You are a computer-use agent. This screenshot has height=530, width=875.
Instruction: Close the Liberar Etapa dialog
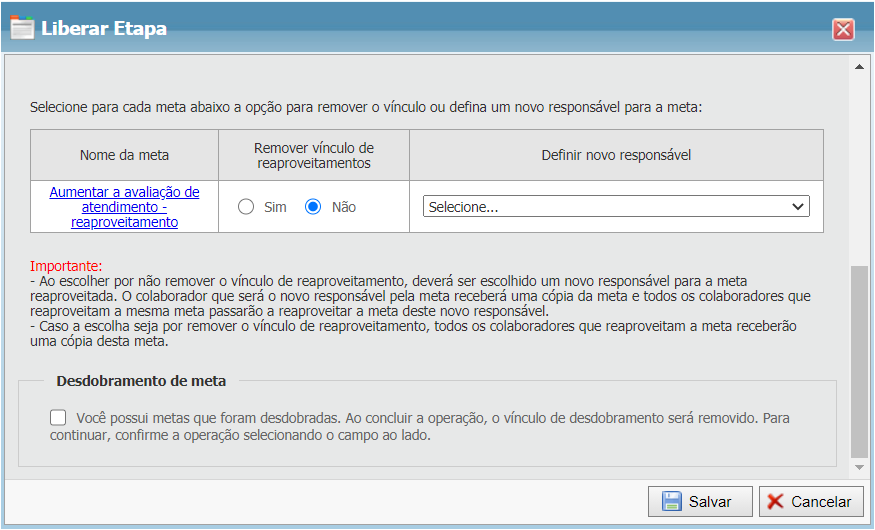coord(843,29)
